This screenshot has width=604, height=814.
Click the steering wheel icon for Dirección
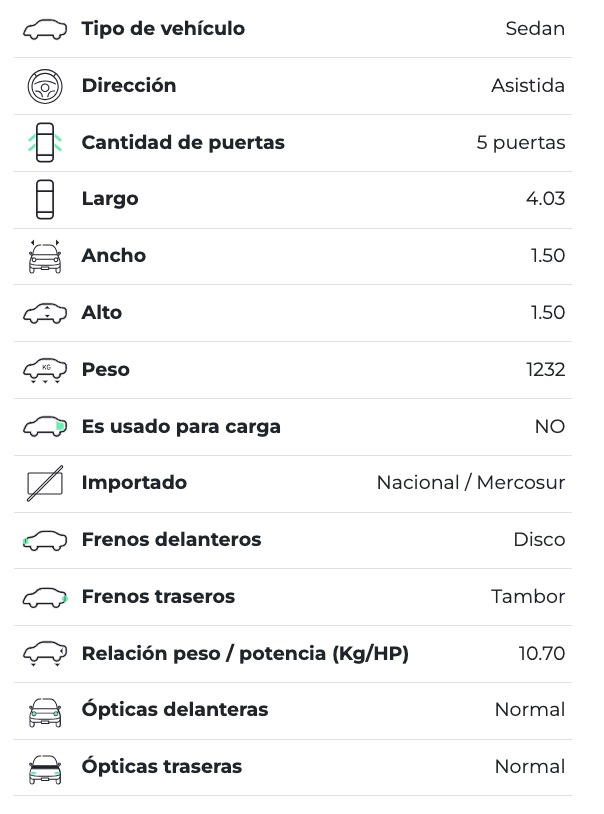tap(44, 86)
